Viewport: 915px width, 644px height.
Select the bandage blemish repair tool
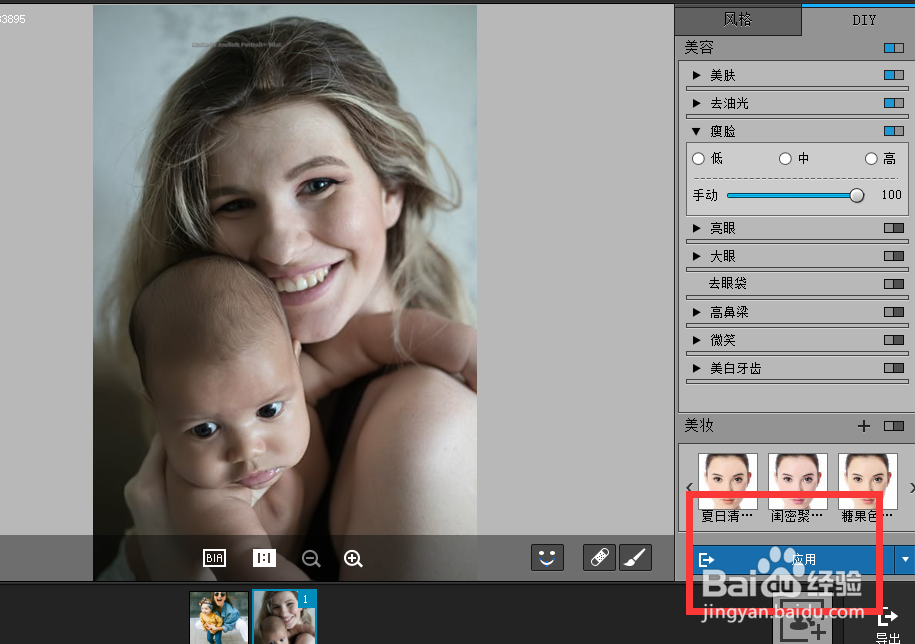[x=599, y=558]
